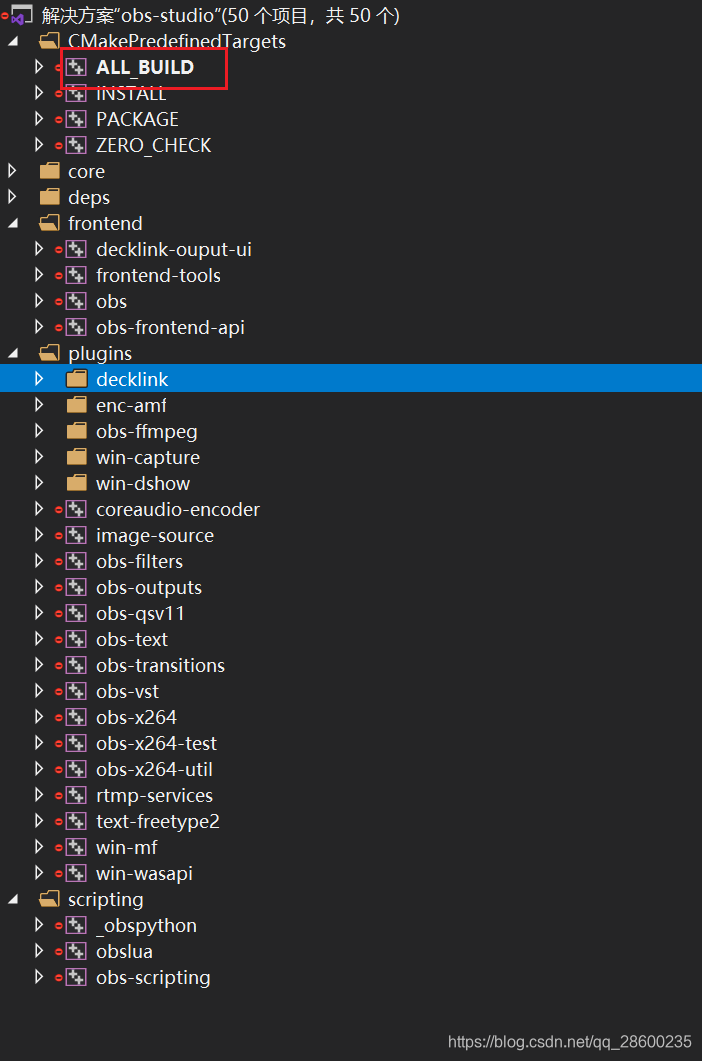Select the plugins folder label
Viewport: 702px width, 1061px height.
click(100, 354)
